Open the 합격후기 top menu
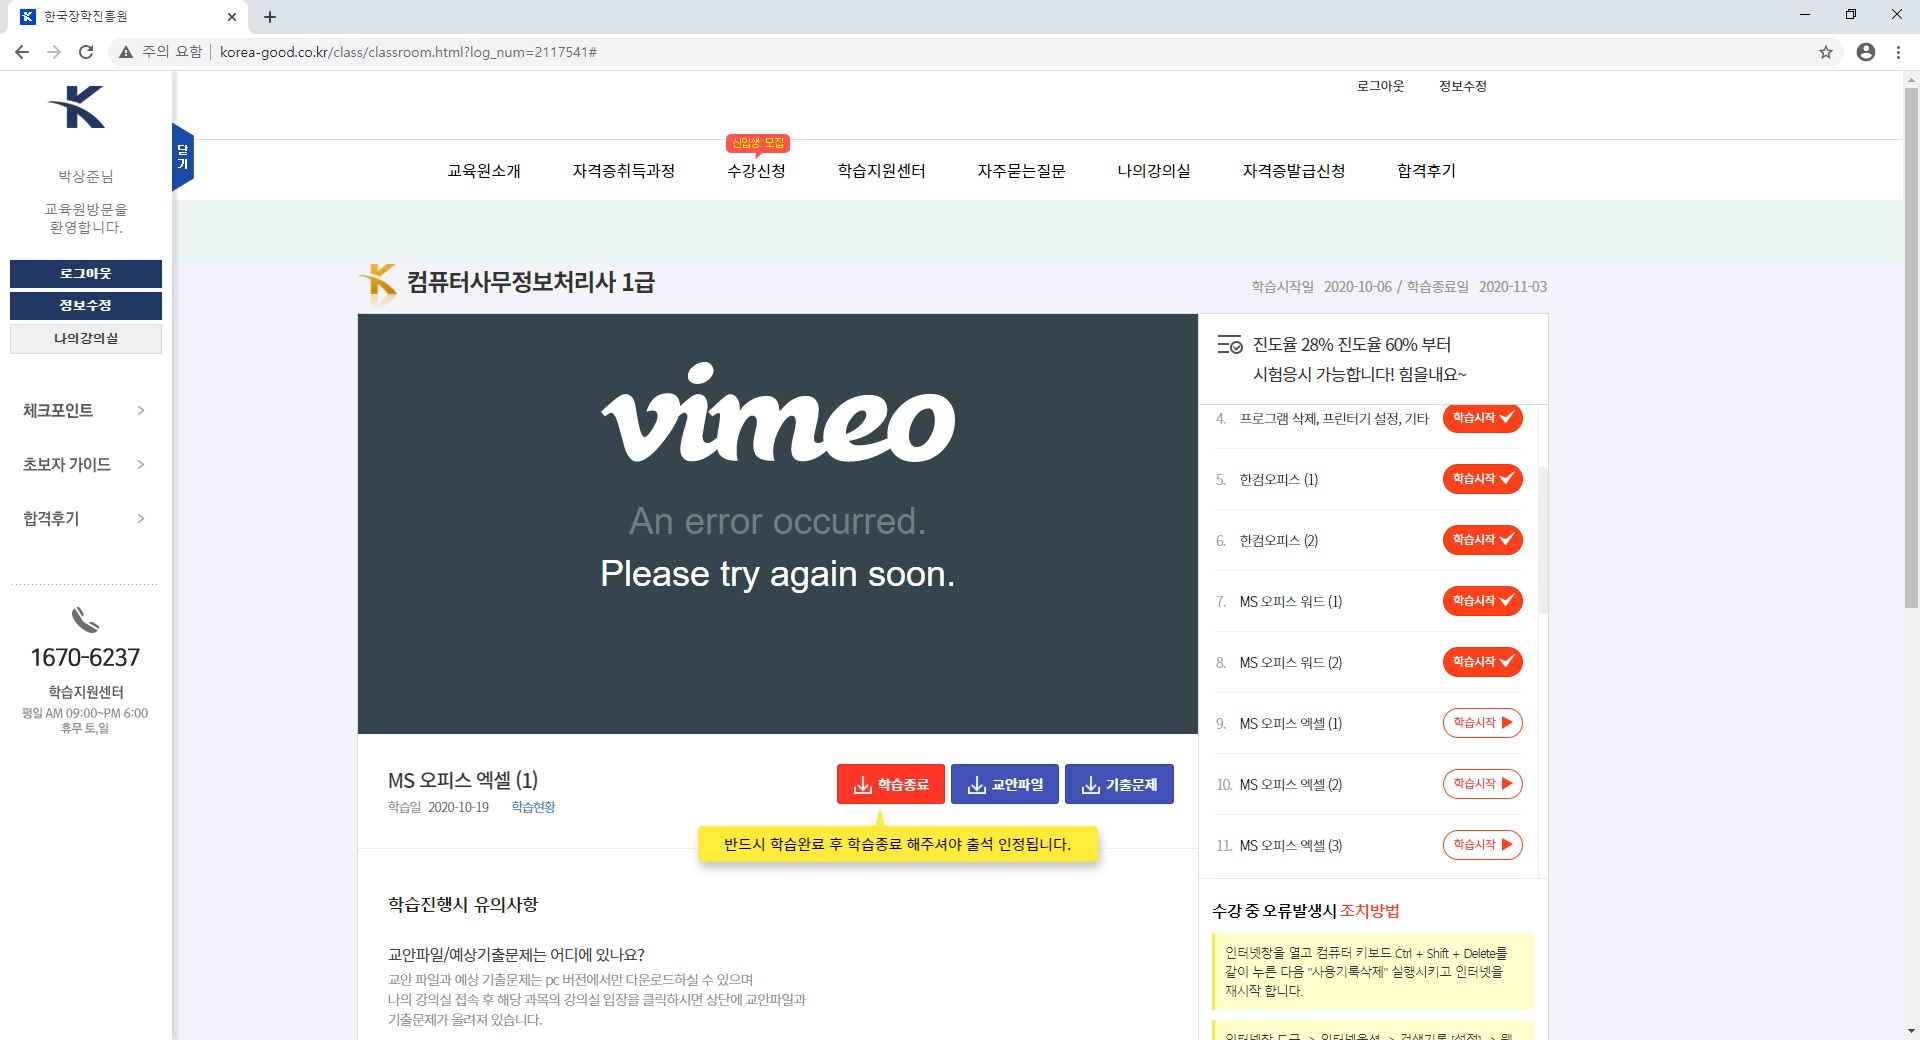The image size is (1920, 1040). point(1427,171)
